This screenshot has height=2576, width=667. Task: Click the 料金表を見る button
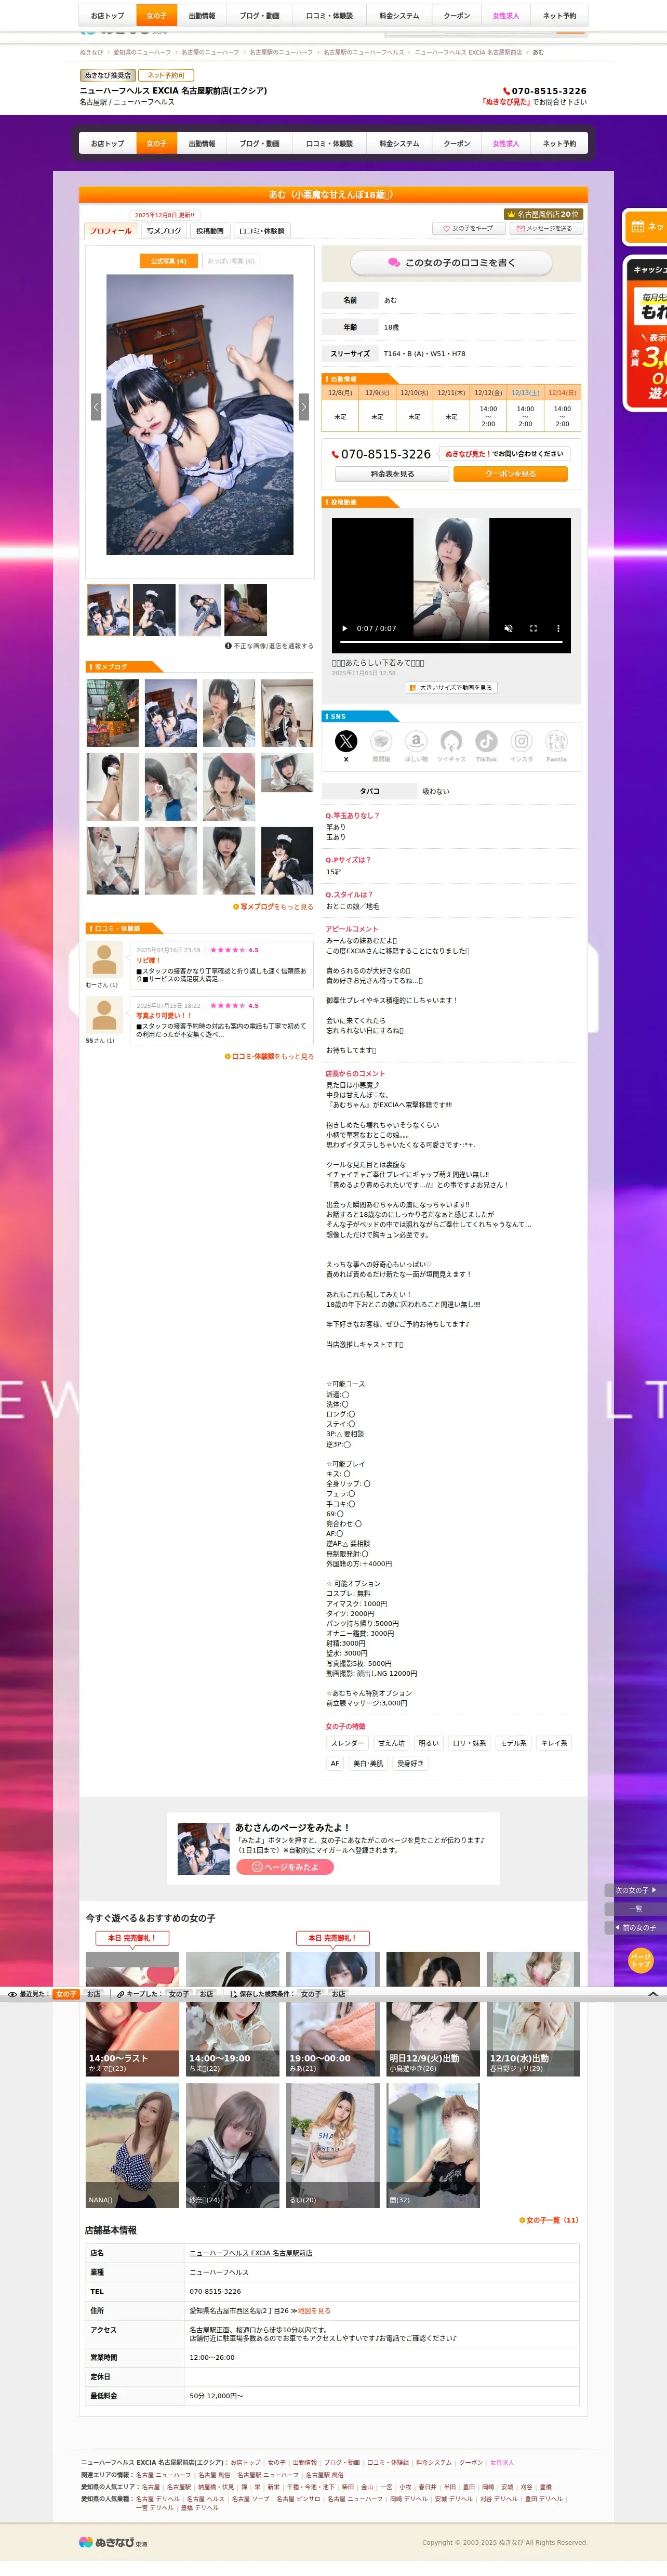[x=392, y=474]
